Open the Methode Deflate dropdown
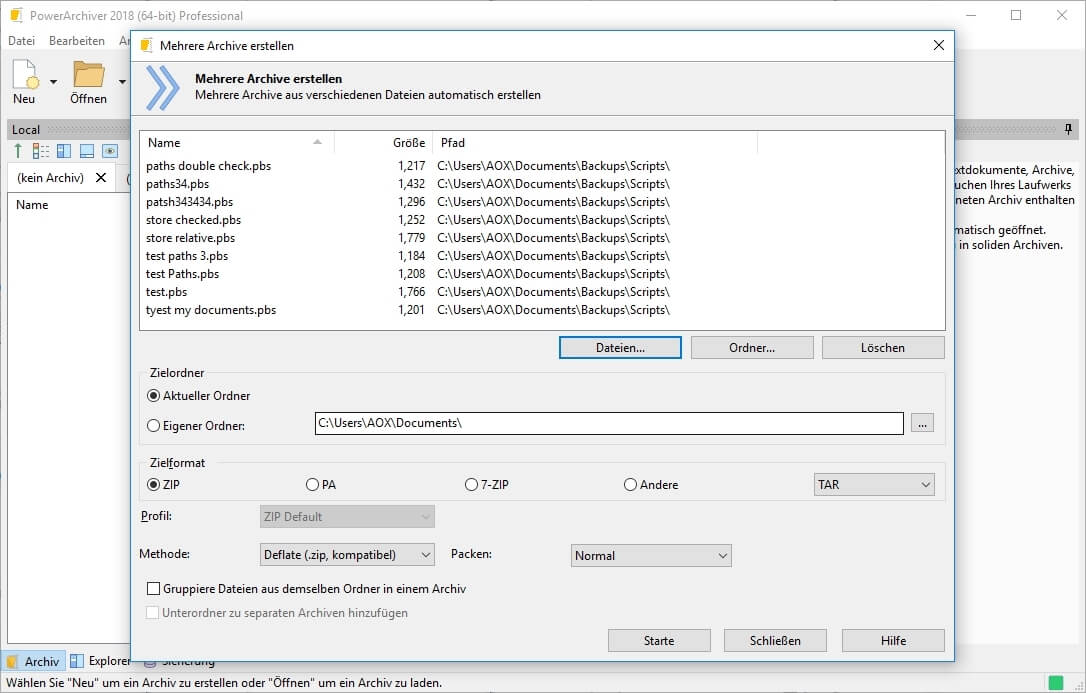The width and height of the screenshot is (1086, 693). (x=347, y=555)
